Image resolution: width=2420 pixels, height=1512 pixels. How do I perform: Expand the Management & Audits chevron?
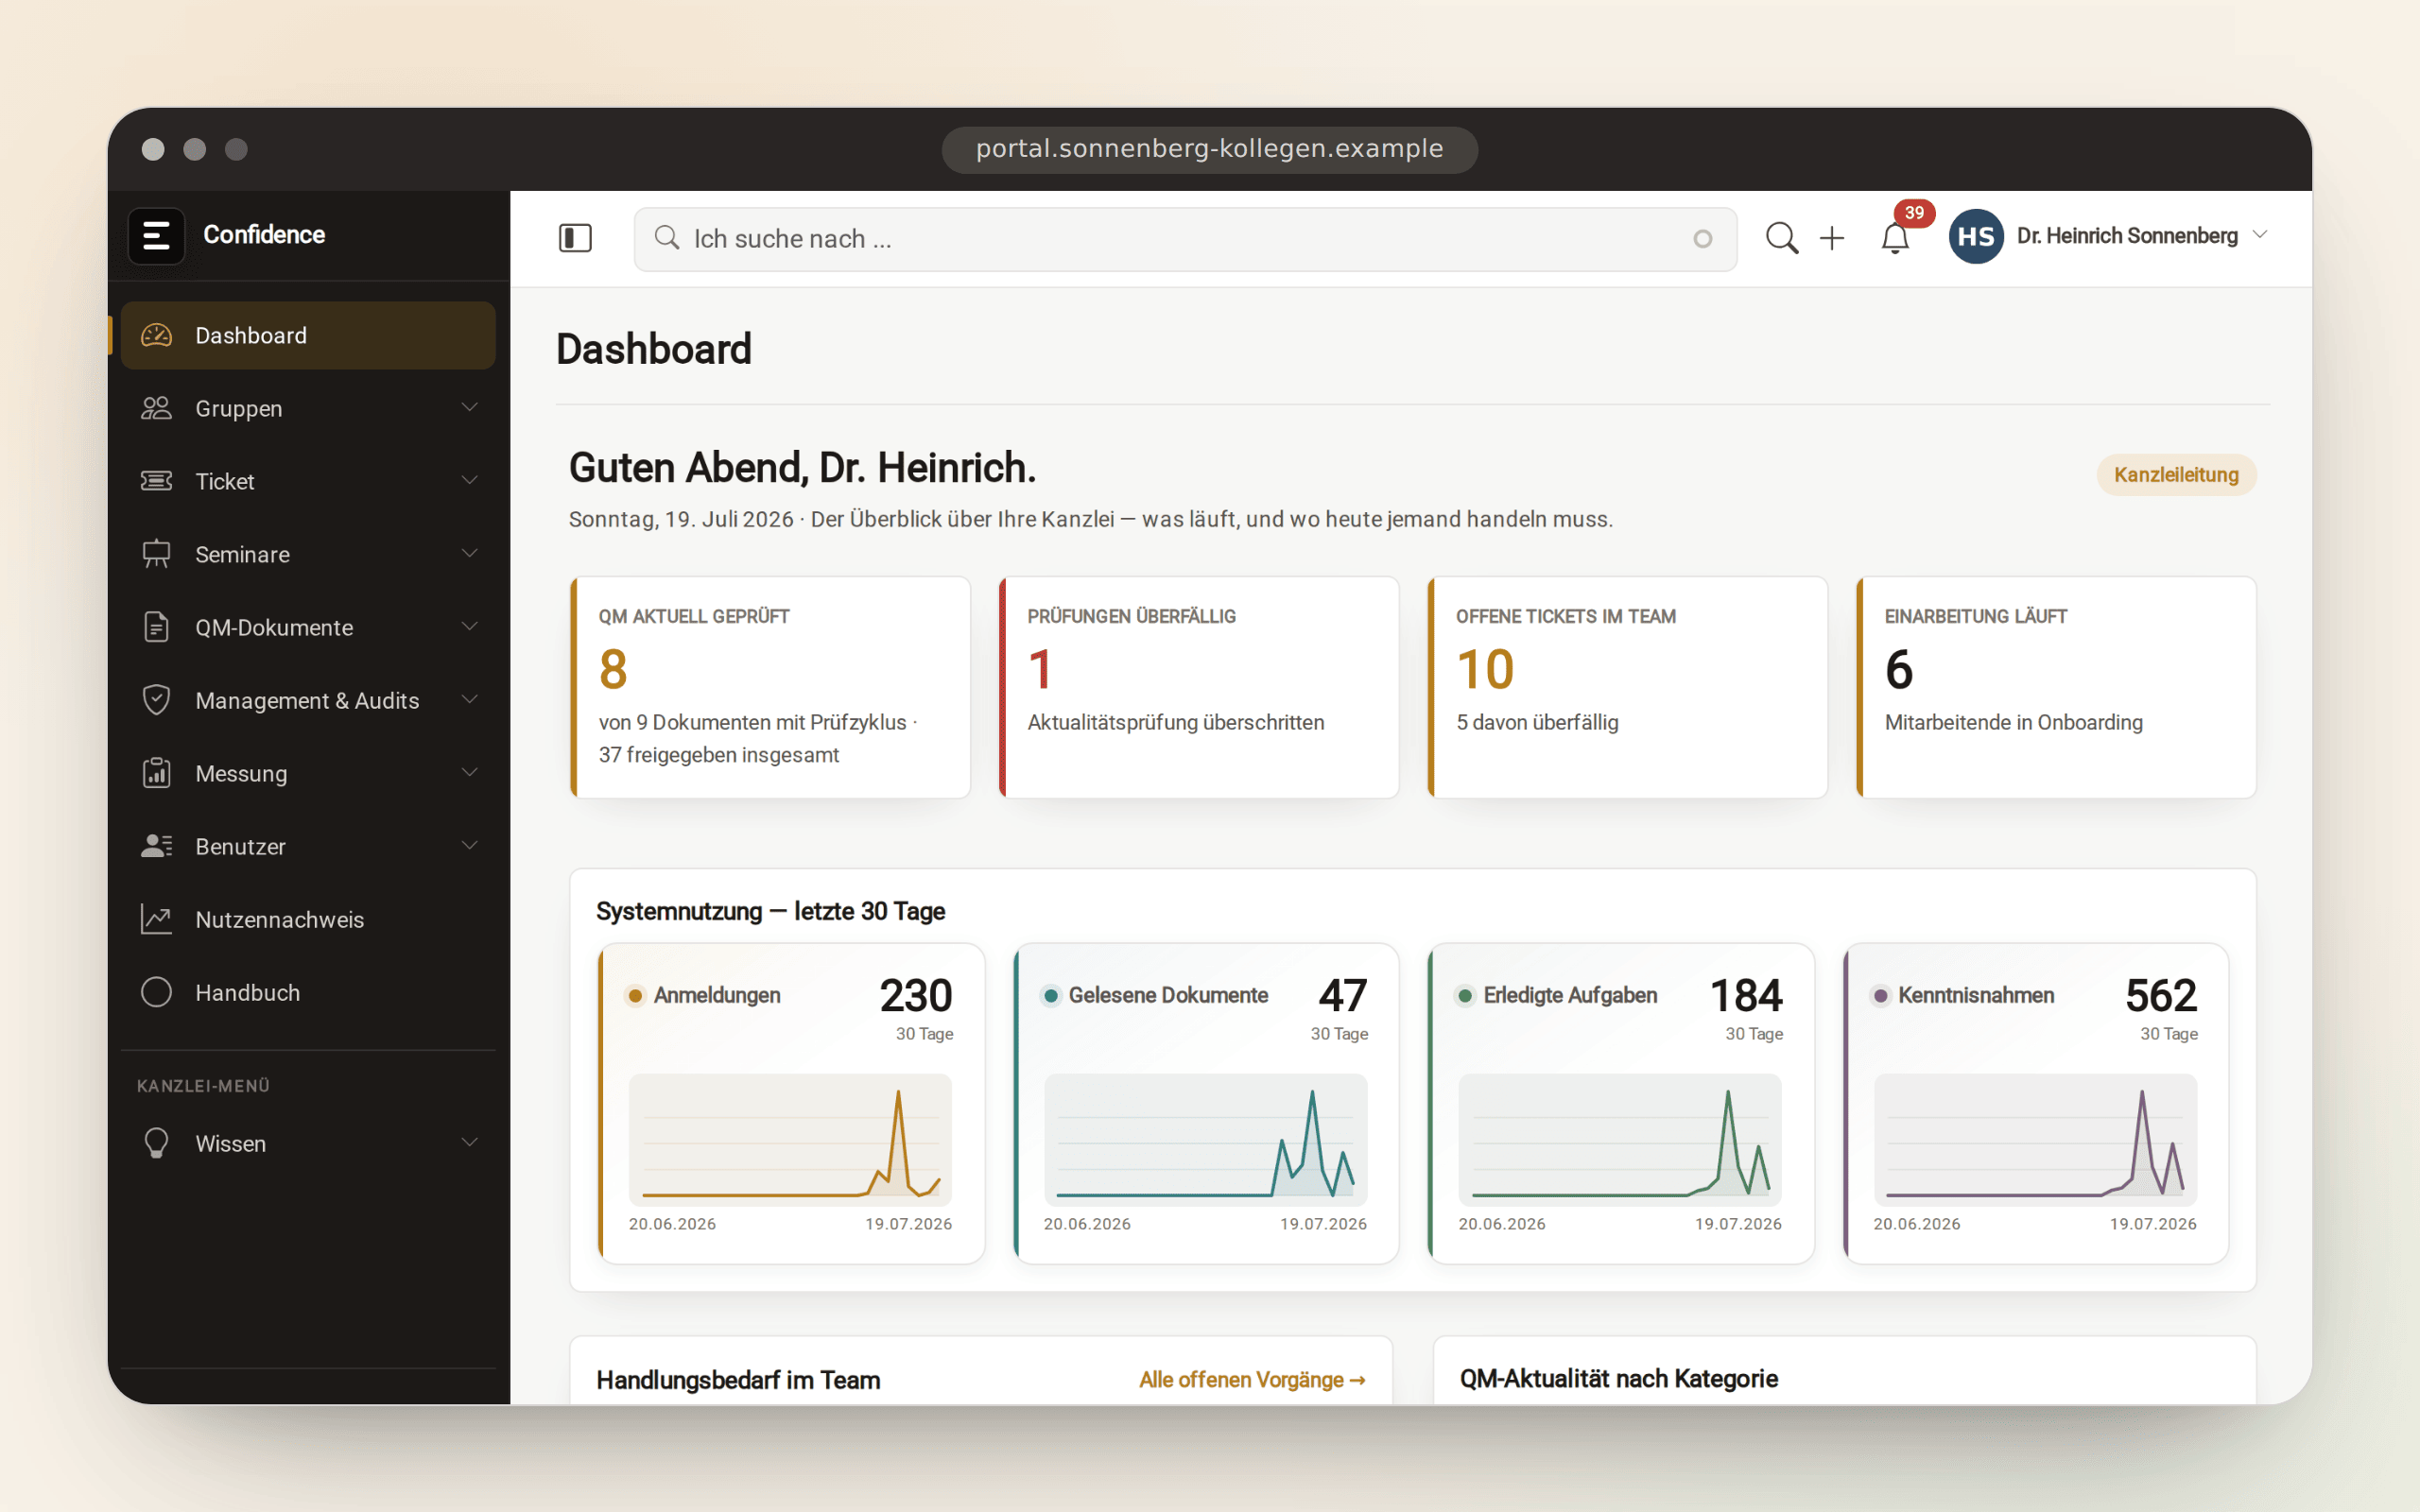tap(469, 699)
